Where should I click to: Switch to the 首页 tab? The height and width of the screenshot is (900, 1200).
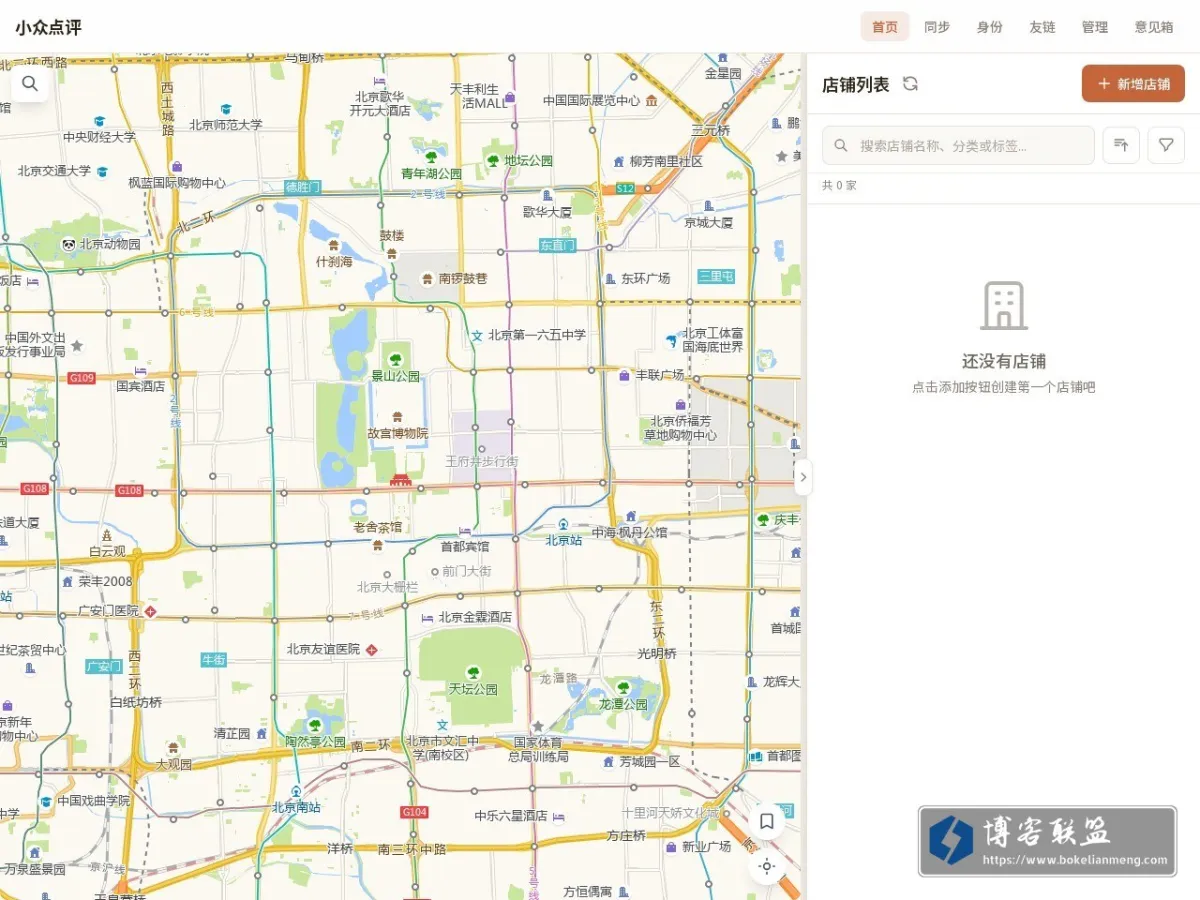click(885, 27)
